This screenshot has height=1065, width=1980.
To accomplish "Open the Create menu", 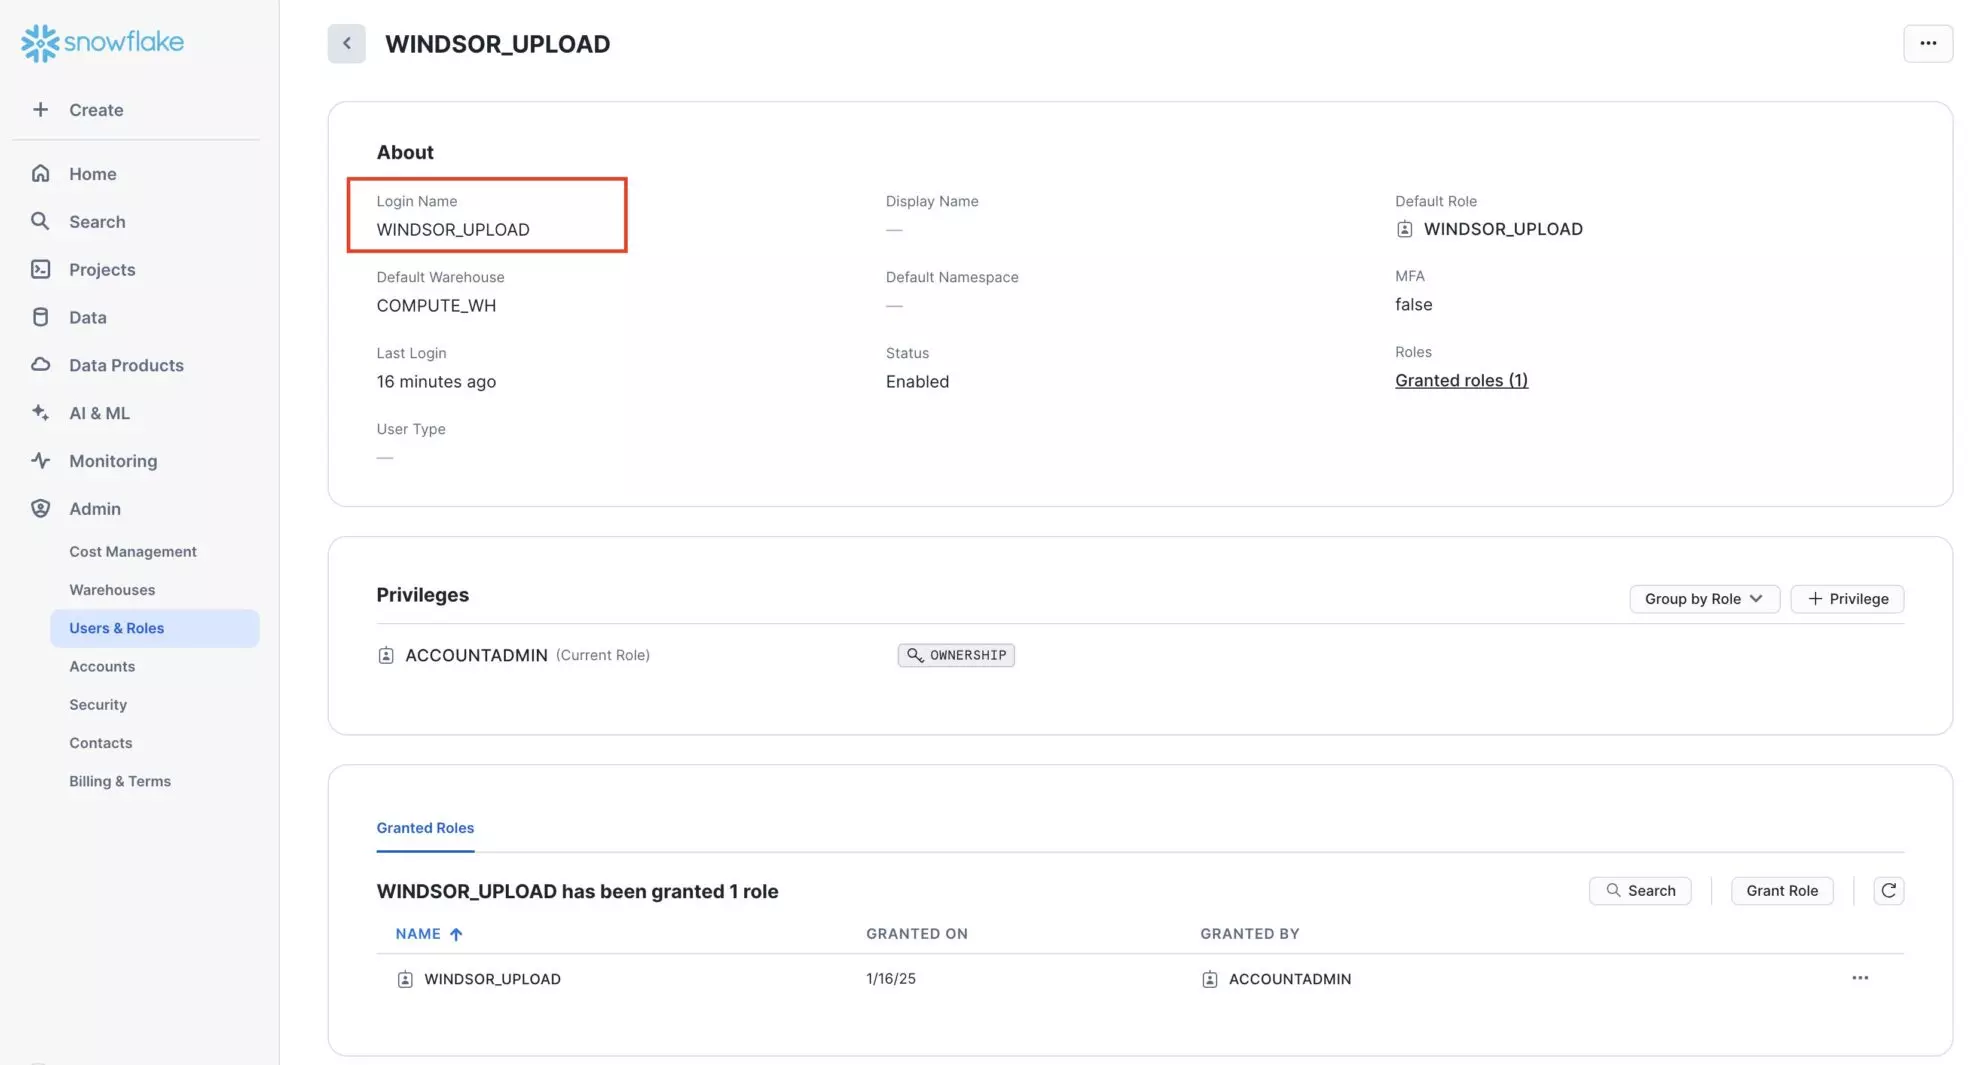I will 96,110.
